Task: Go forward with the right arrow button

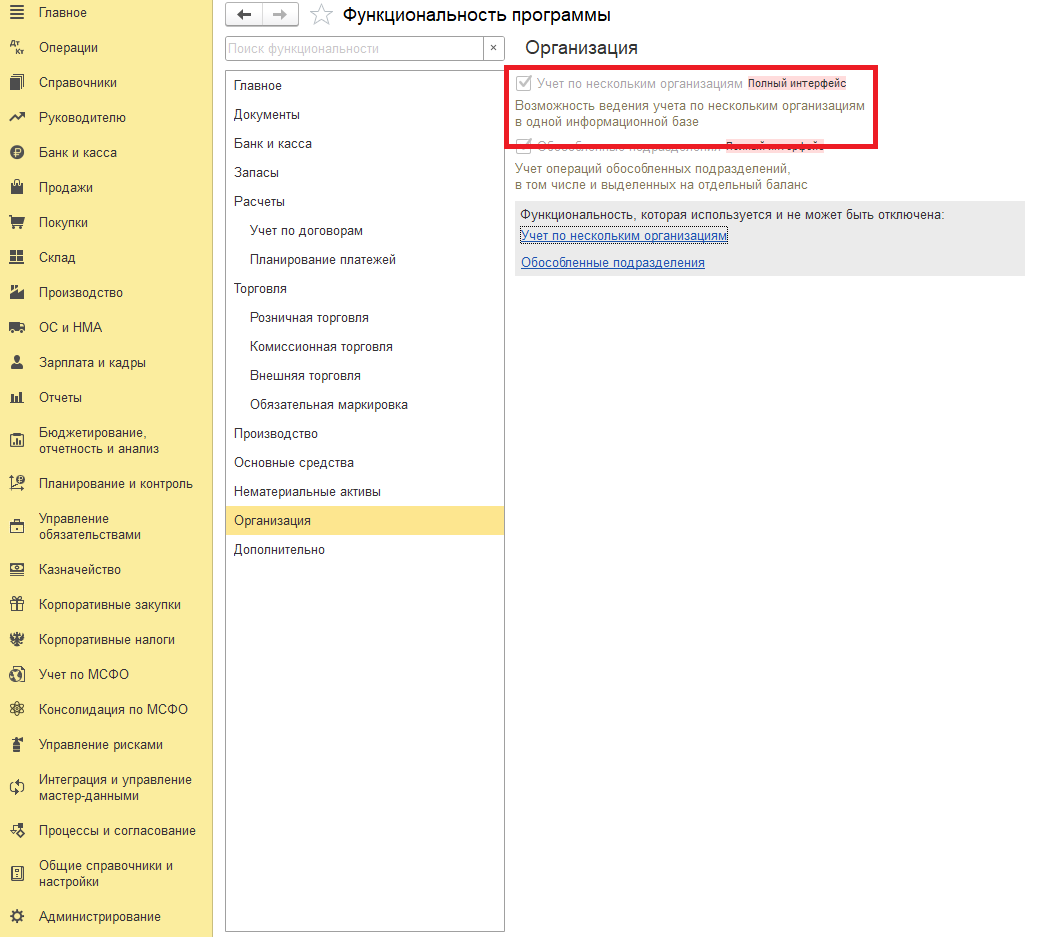Action: point(279,14)
